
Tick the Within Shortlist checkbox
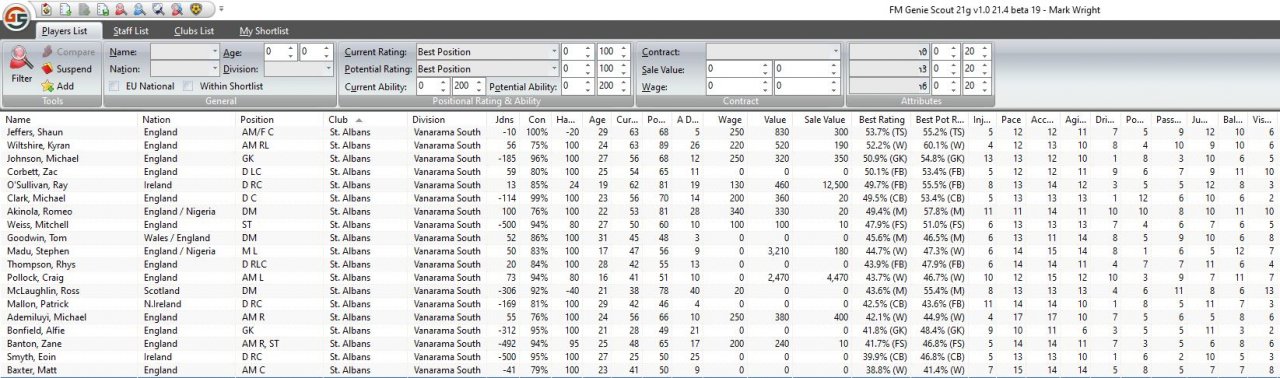coord(188,87)
